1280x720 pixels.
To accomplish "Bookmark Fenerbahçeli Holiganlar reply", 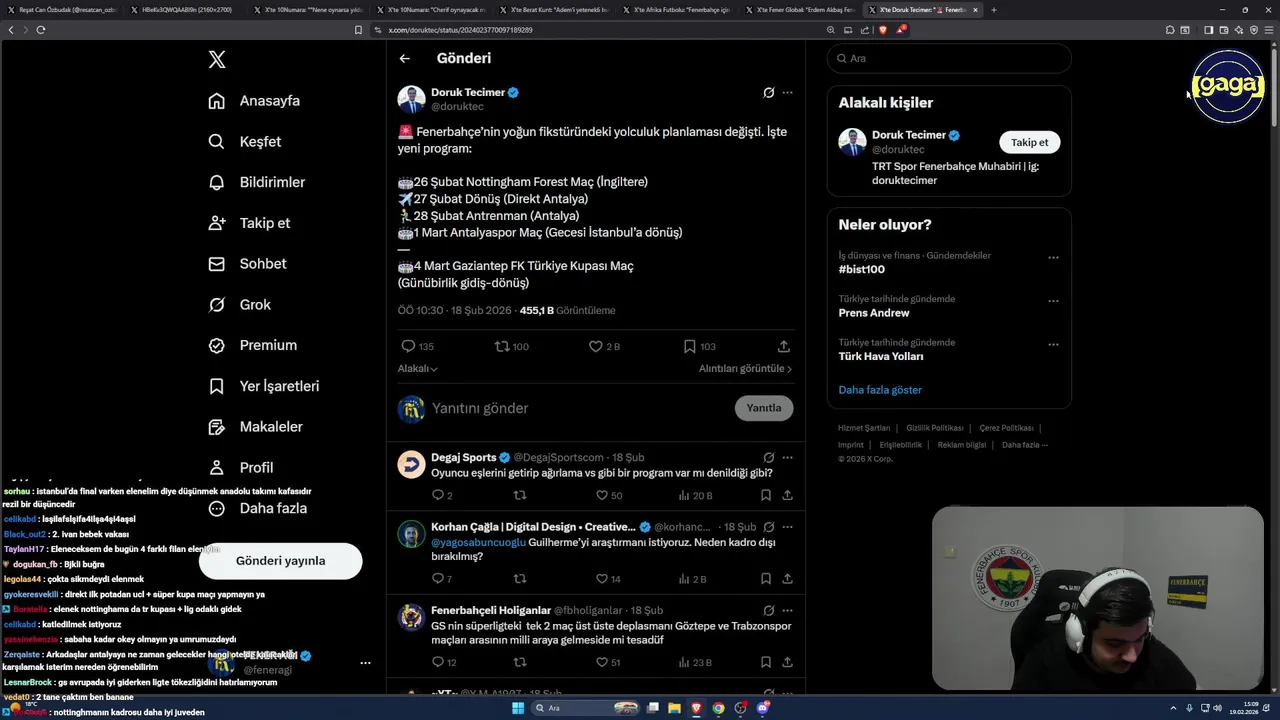I will pos(766,662).
